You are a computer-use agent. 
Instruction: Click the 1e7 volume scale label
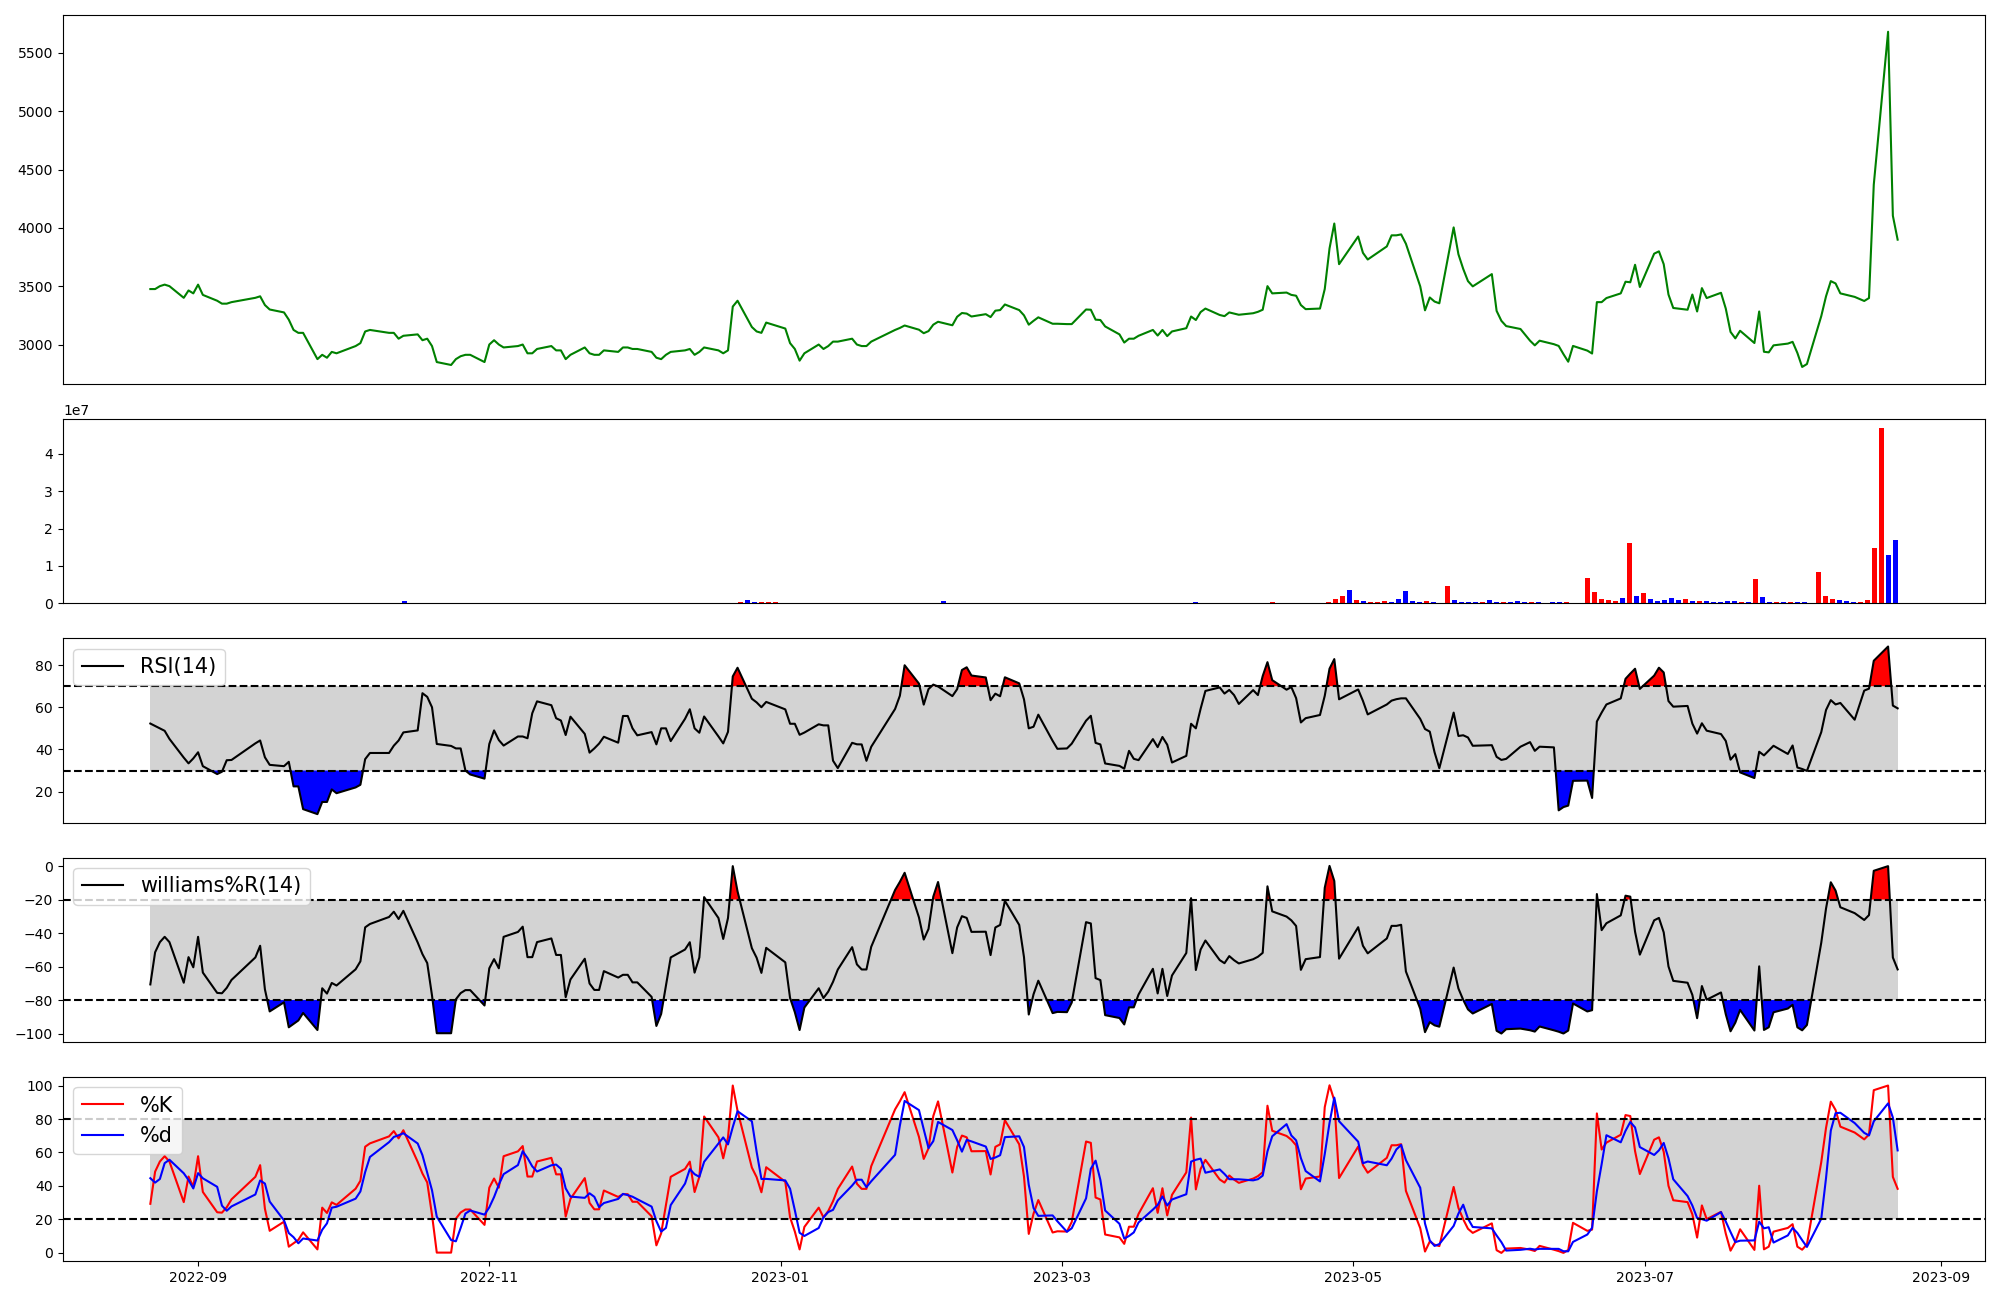click(76, 411)
